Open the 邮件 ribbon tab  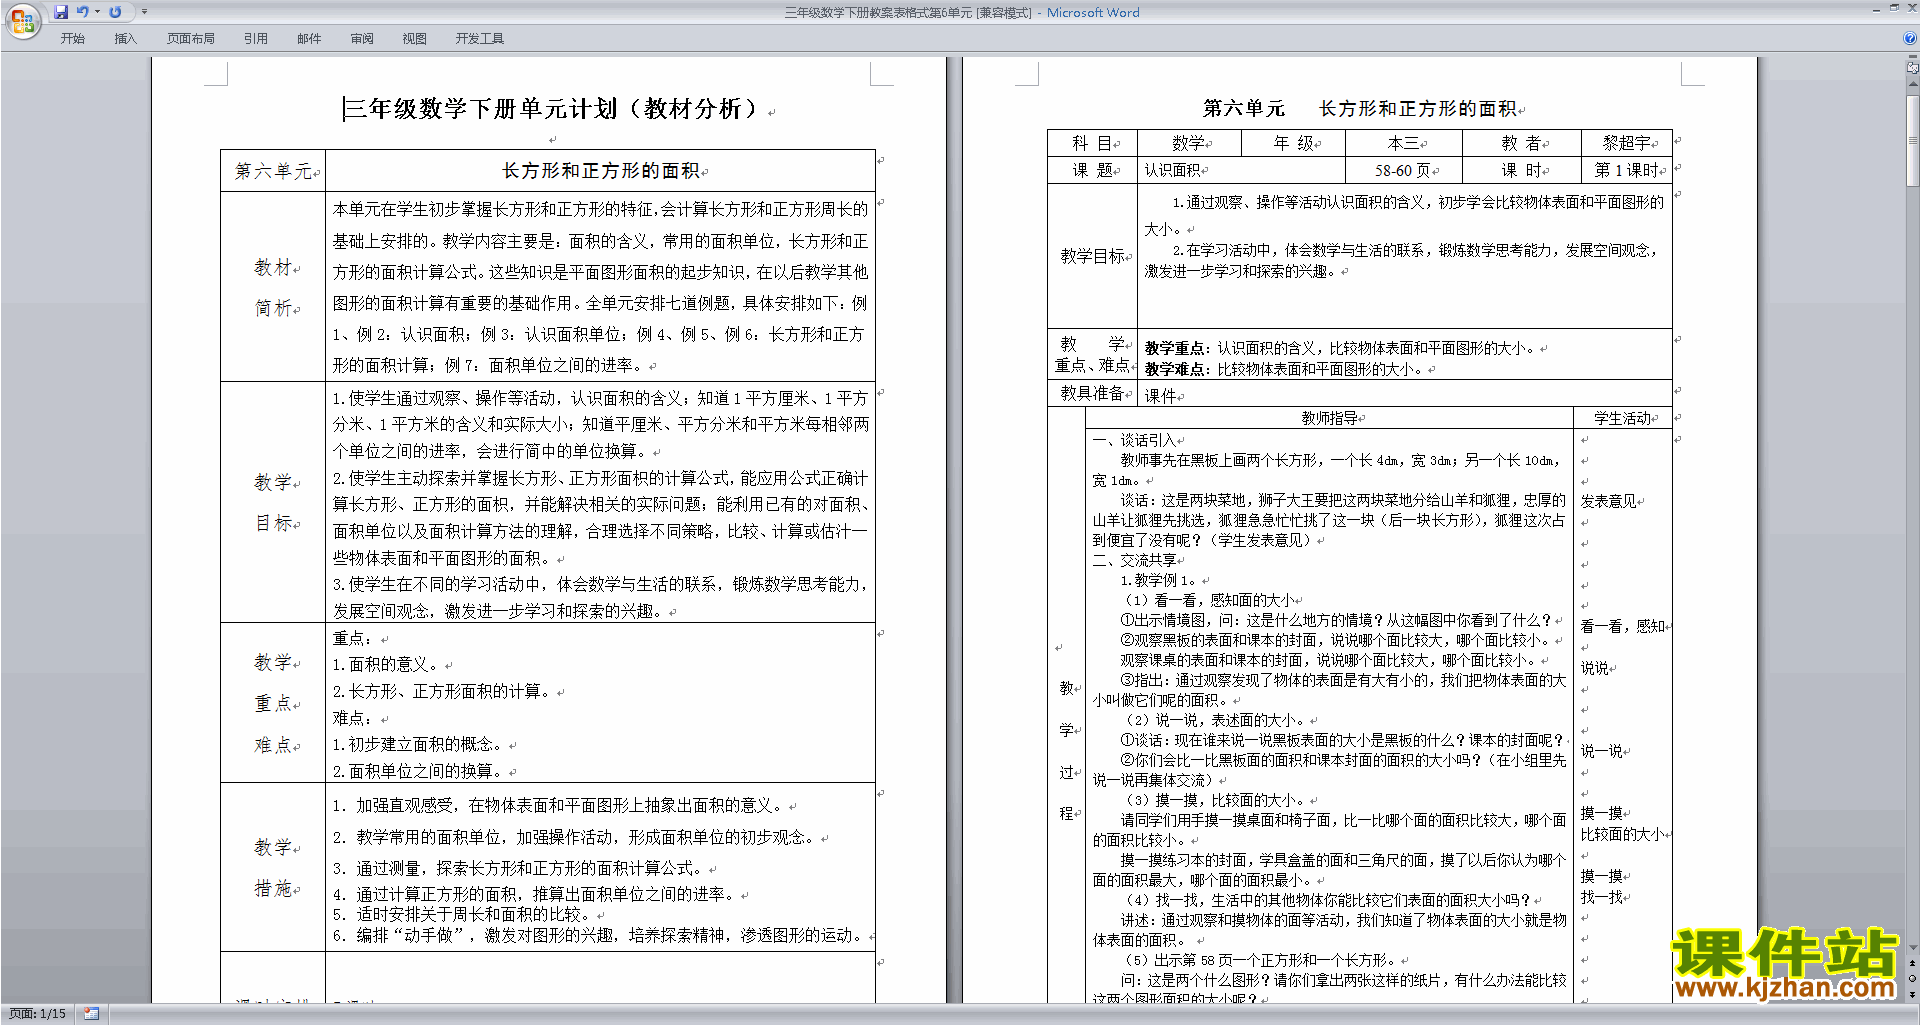pyautogui.click(x=309, y=39)
